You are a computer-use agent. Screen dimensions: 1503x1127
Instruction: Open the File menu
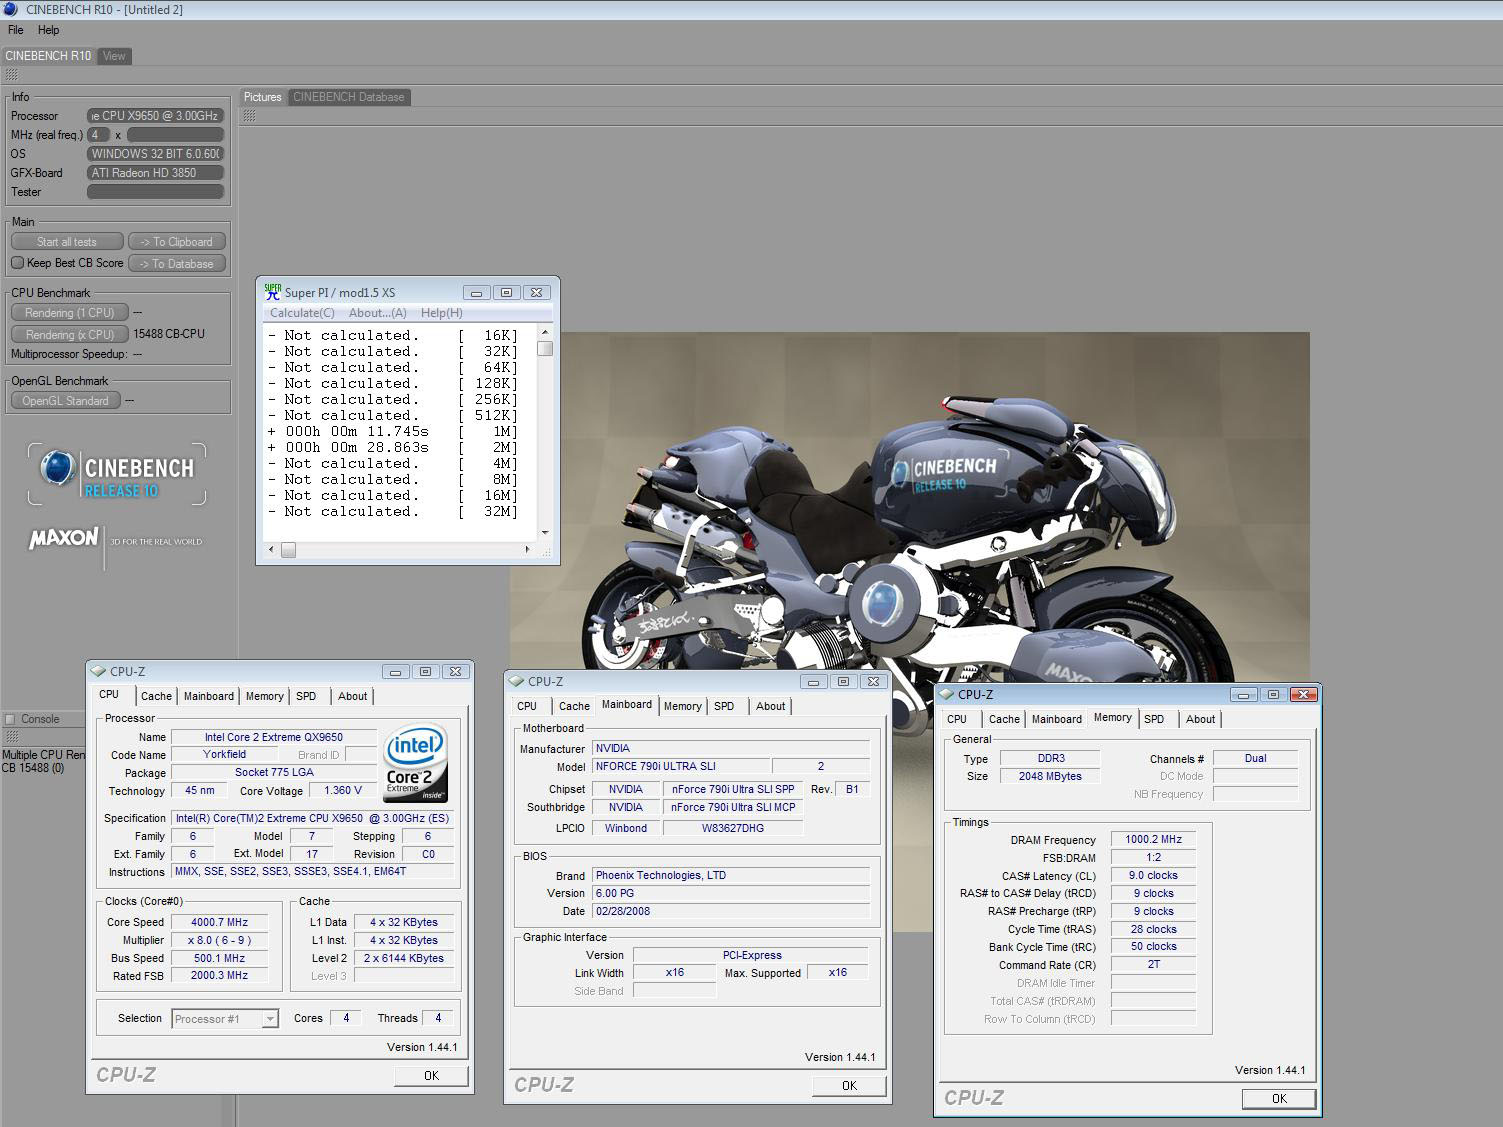click(x=16, y=30)
